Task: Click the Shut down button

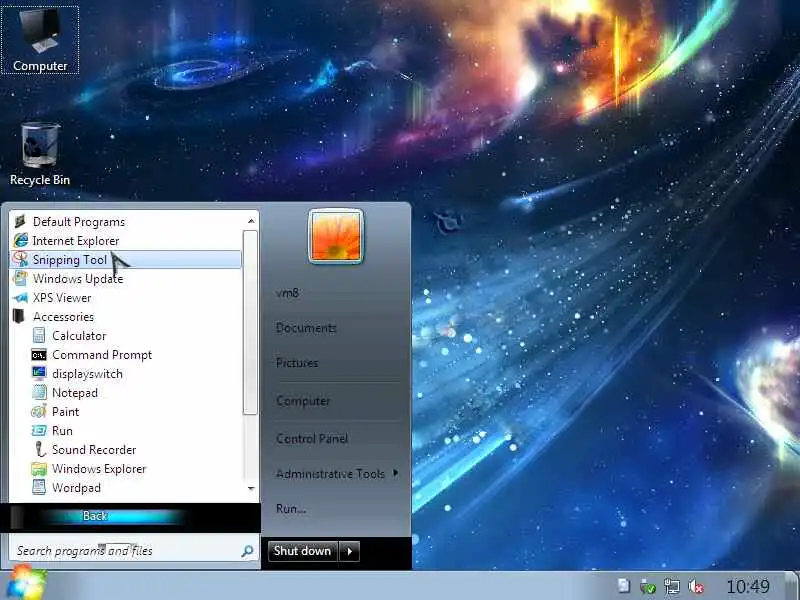Action: [303, 551]
